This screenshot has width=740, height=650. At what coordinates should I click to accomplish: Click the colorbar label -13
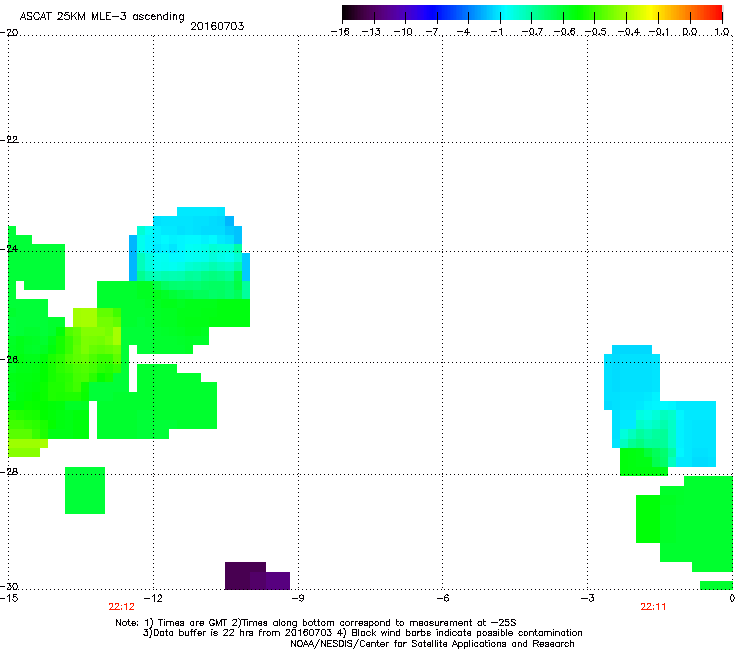pyautogui.click(x=371, y=32)
